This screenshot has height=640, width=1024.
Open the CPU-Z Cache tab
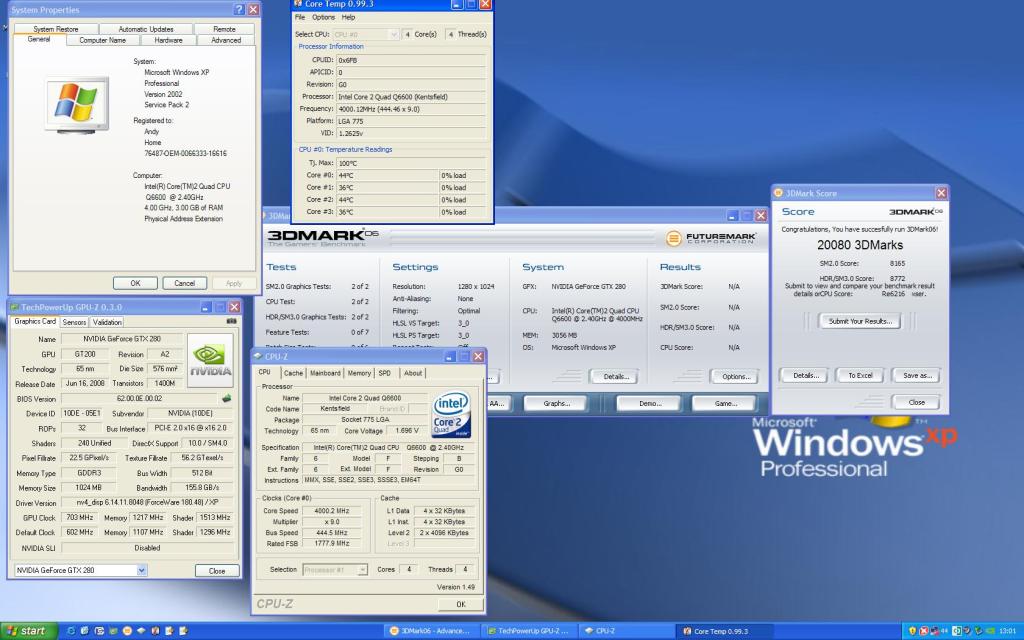293,373
